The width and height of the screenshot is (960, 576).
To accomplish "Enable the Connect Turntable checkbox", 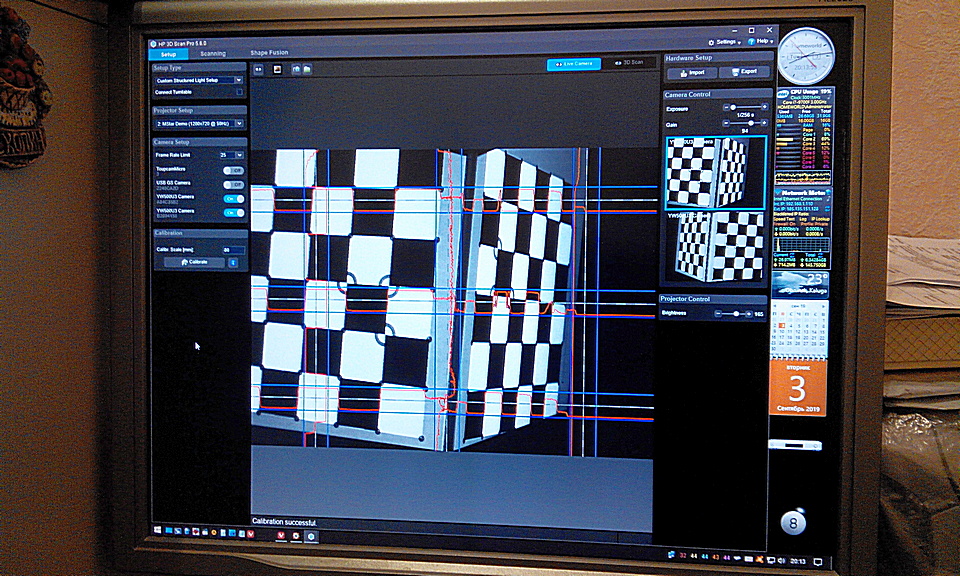I will click(x=239, y=92).
